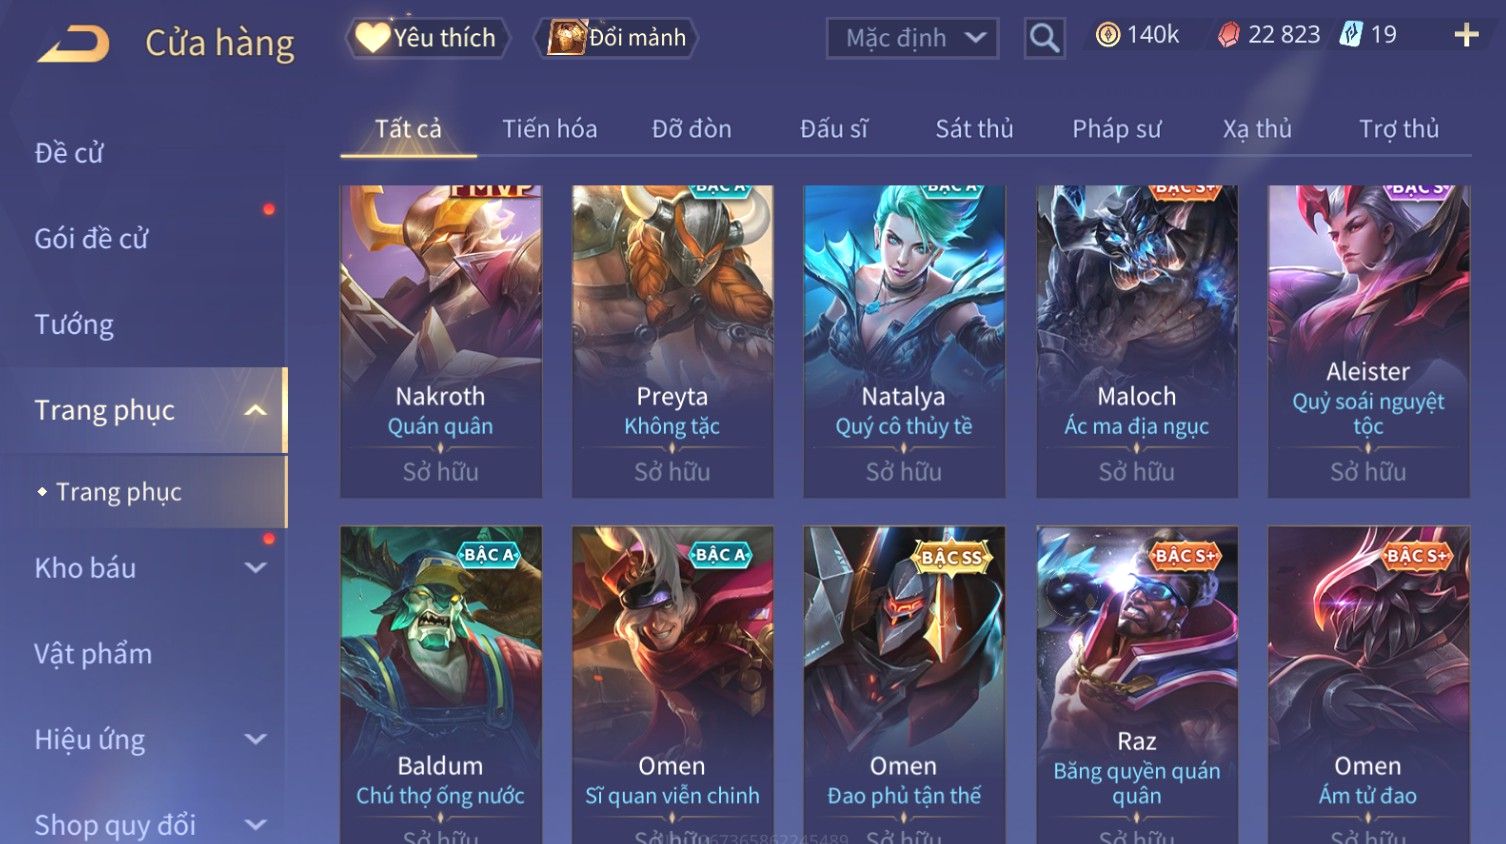
Task: Tap the plus icon to add currency
Action: click(x=1466, y=36)
